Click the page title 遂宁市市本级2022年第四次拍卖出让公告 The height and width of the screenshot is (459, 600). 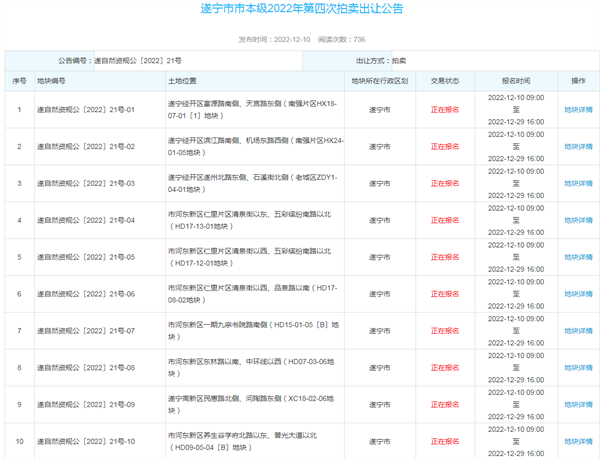pos(302,8)
